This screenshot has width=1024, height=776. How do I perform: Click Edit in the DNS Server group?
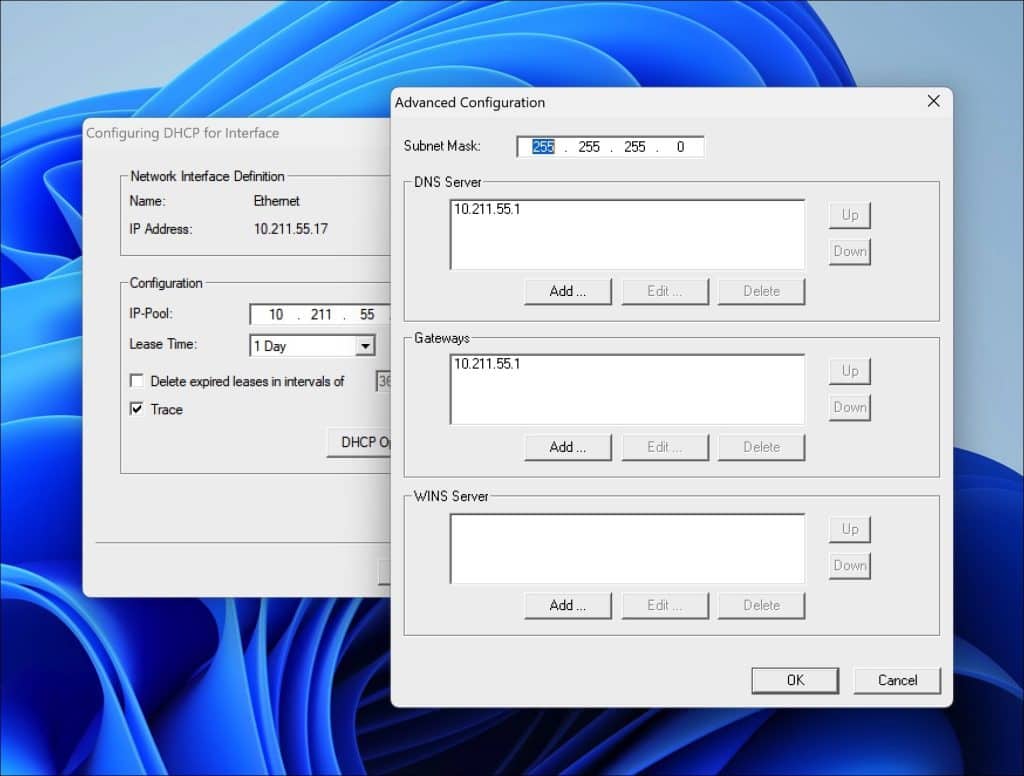[664, 291]
